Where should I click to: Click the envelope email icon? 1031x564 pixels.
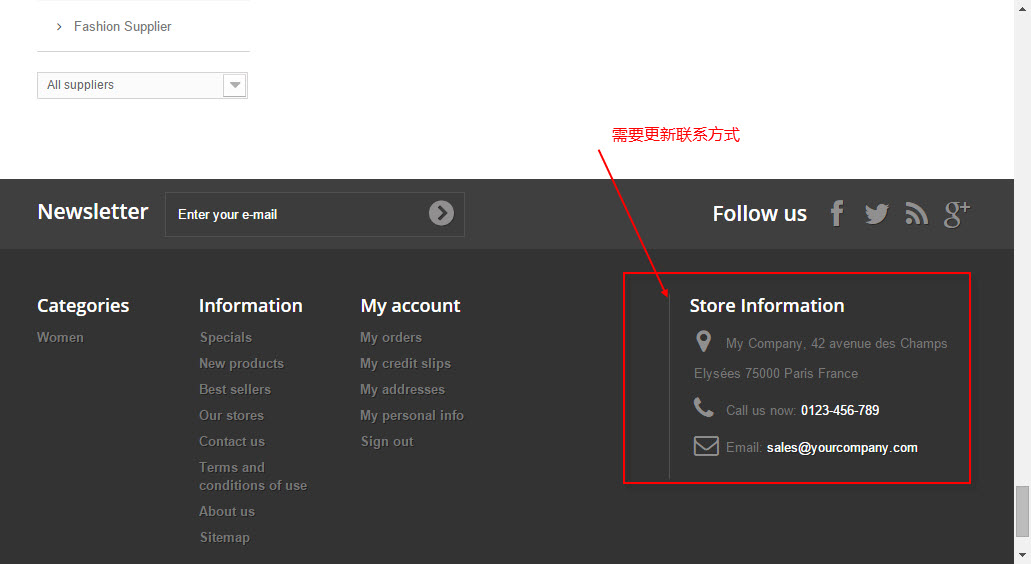click(706, 446)
